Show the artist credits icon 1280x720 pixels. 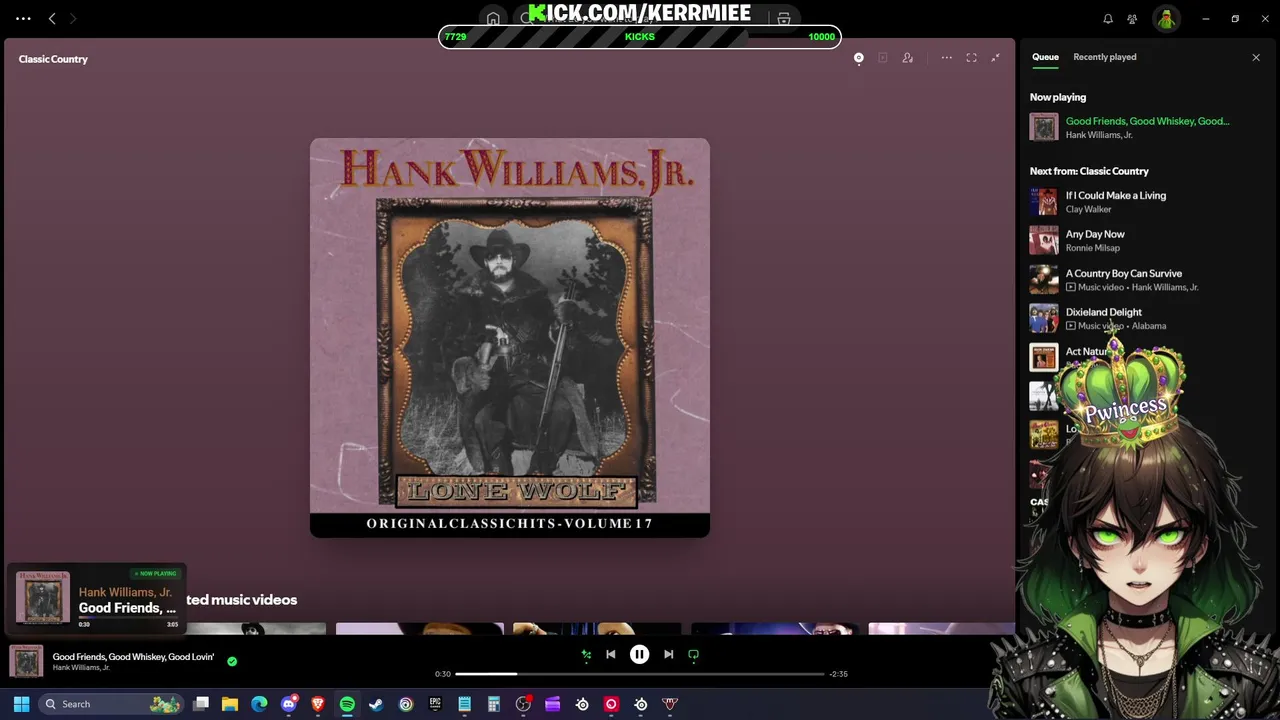[908, 58]
